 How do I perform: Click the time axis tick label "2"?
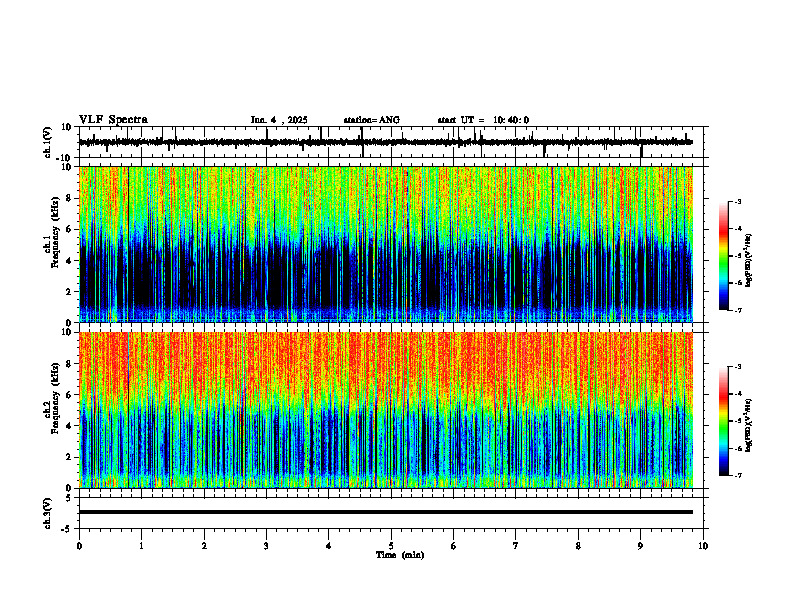pos(204,546)
